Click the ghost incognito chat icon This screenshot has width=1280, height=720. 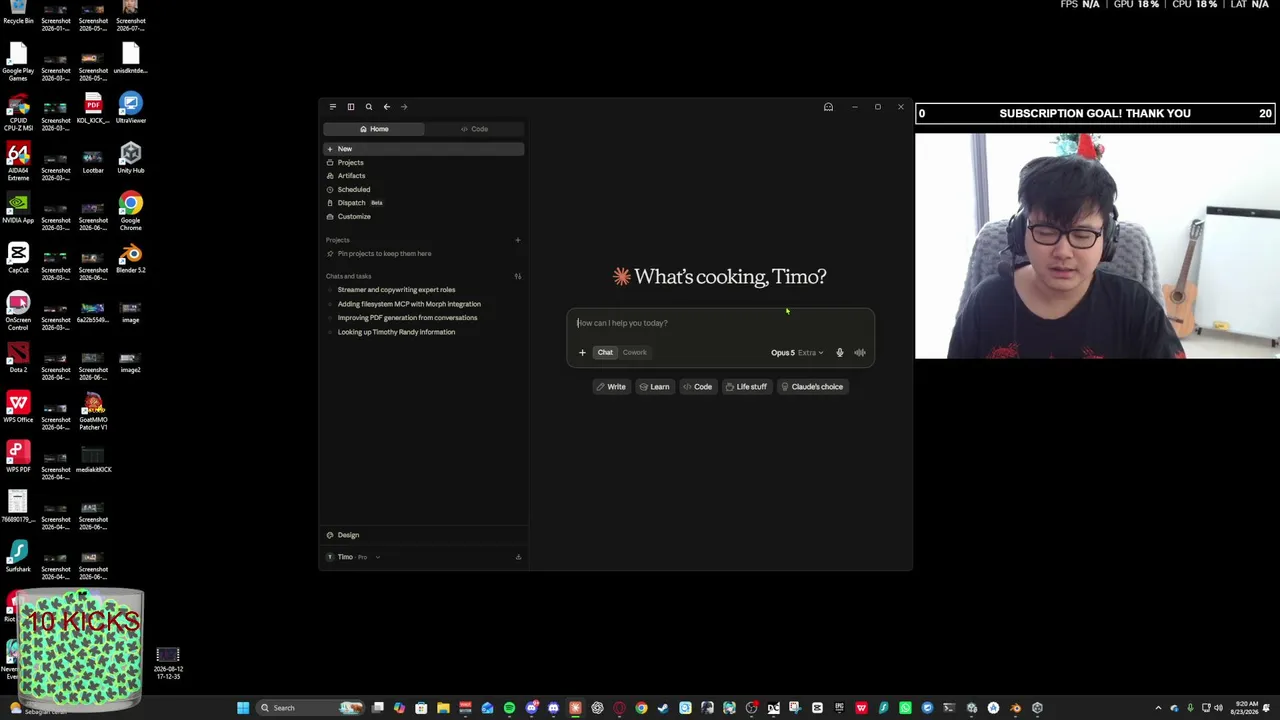(x=828, y=107)
